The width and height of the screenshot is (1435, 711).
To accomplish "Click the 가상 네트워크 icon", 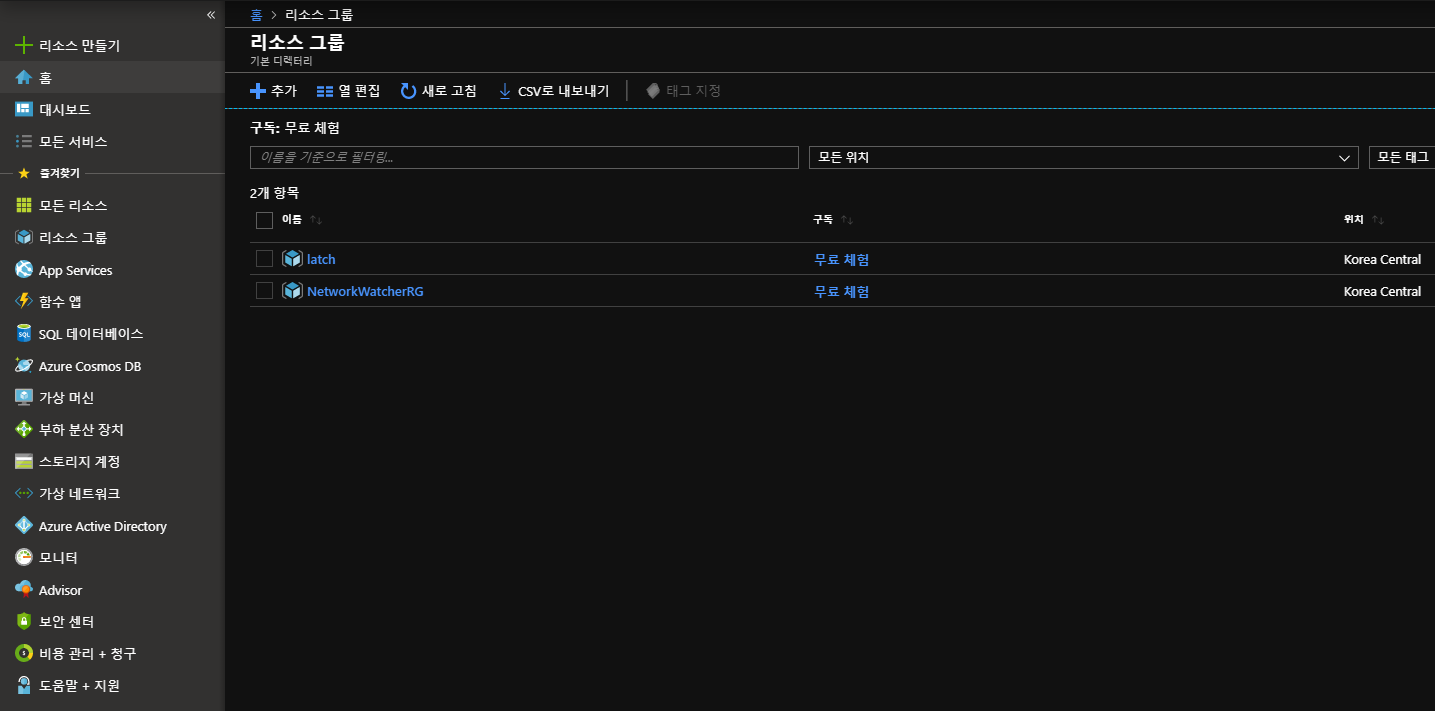I will pos(24,493).
